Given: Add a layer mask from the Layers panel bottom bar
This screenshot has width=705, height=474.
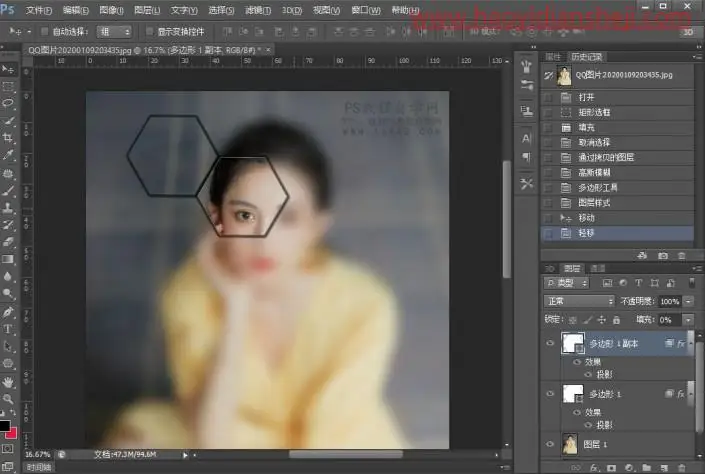Looking at the screenshot, I should coord(611,468).
